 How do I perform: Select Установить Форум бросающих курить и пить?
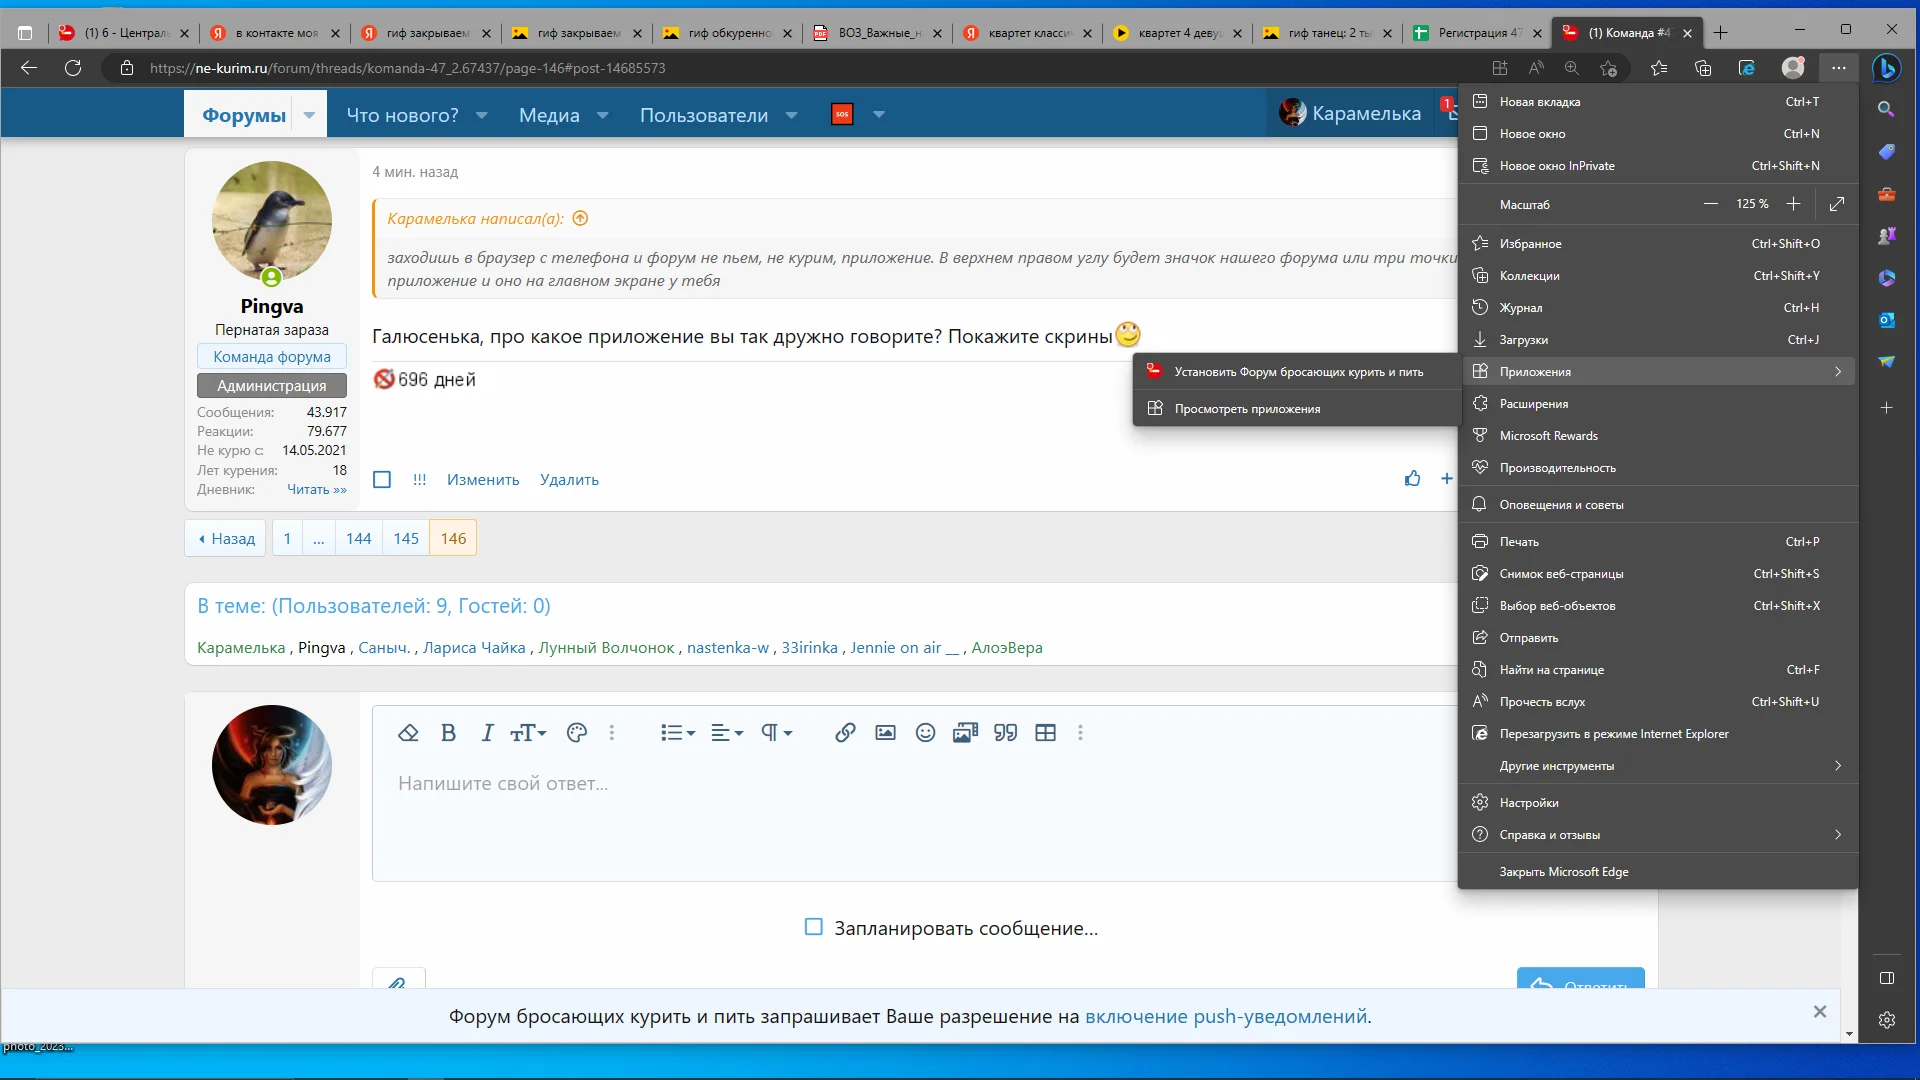click(x=1297, y=372)
